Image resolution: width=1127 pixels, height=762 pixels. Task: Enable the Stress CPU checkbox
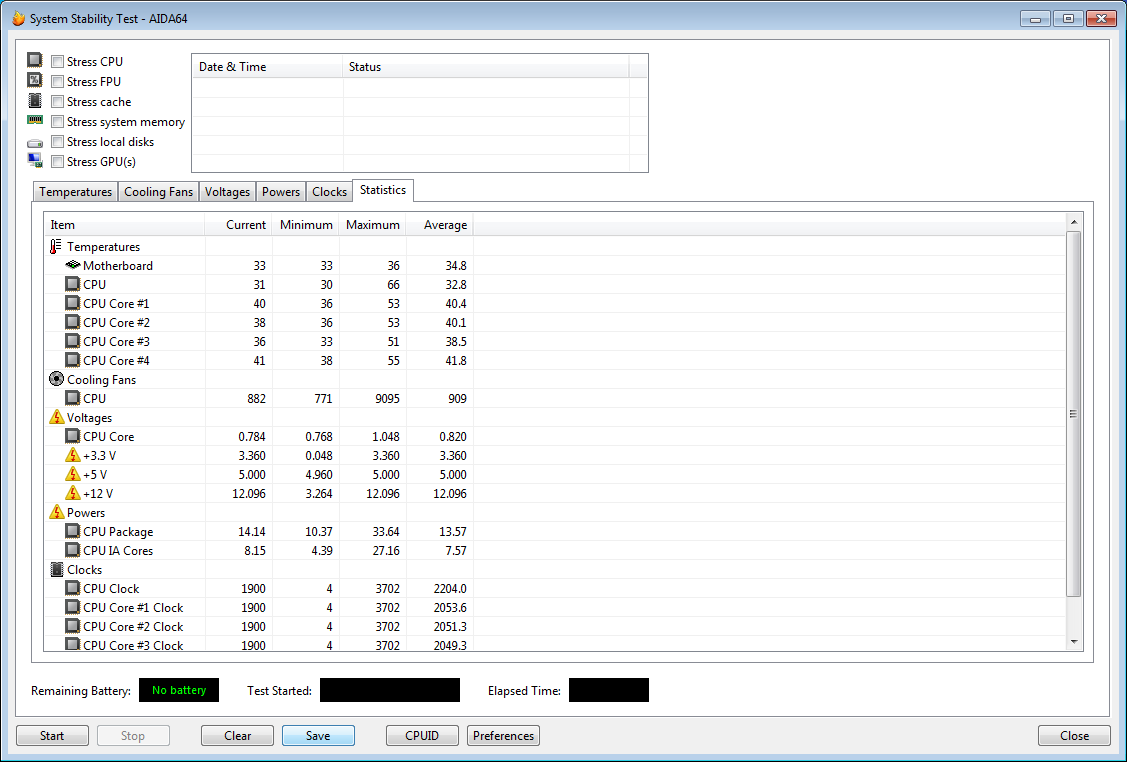click(x=58, y=62)
